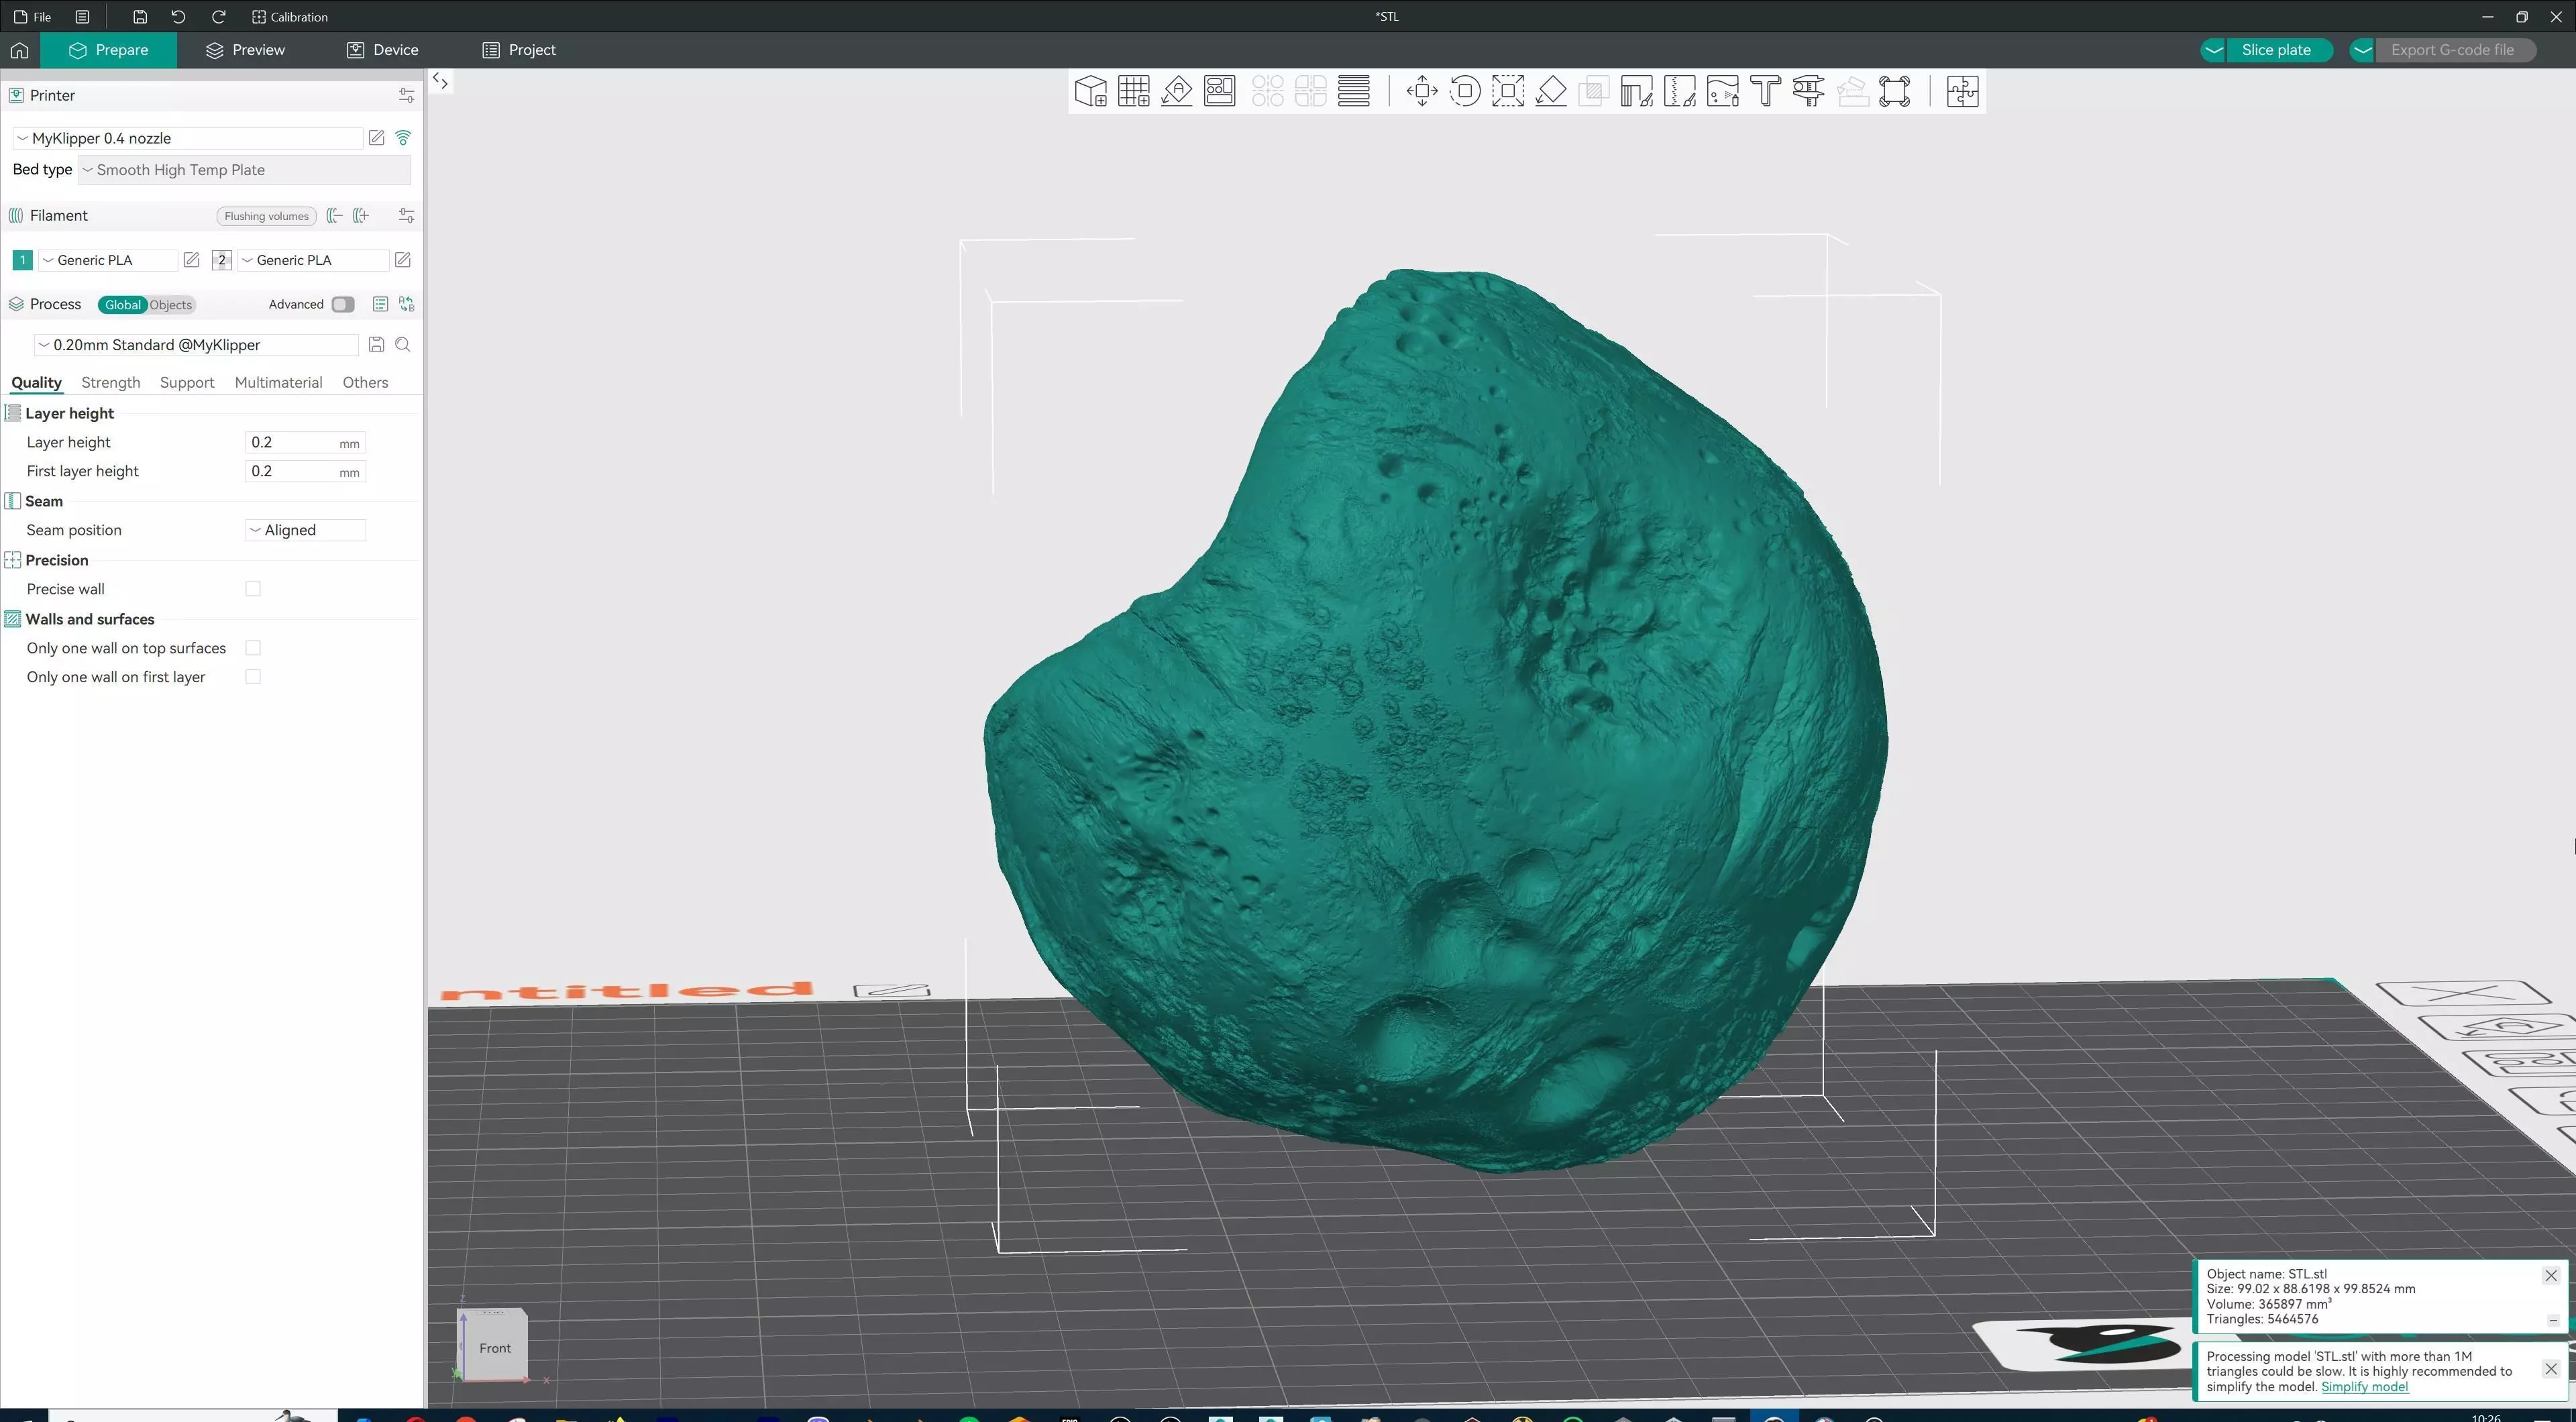Click the Layer height input field
The width and height of the screenshot is (2576, 1422).
[306, 442]
